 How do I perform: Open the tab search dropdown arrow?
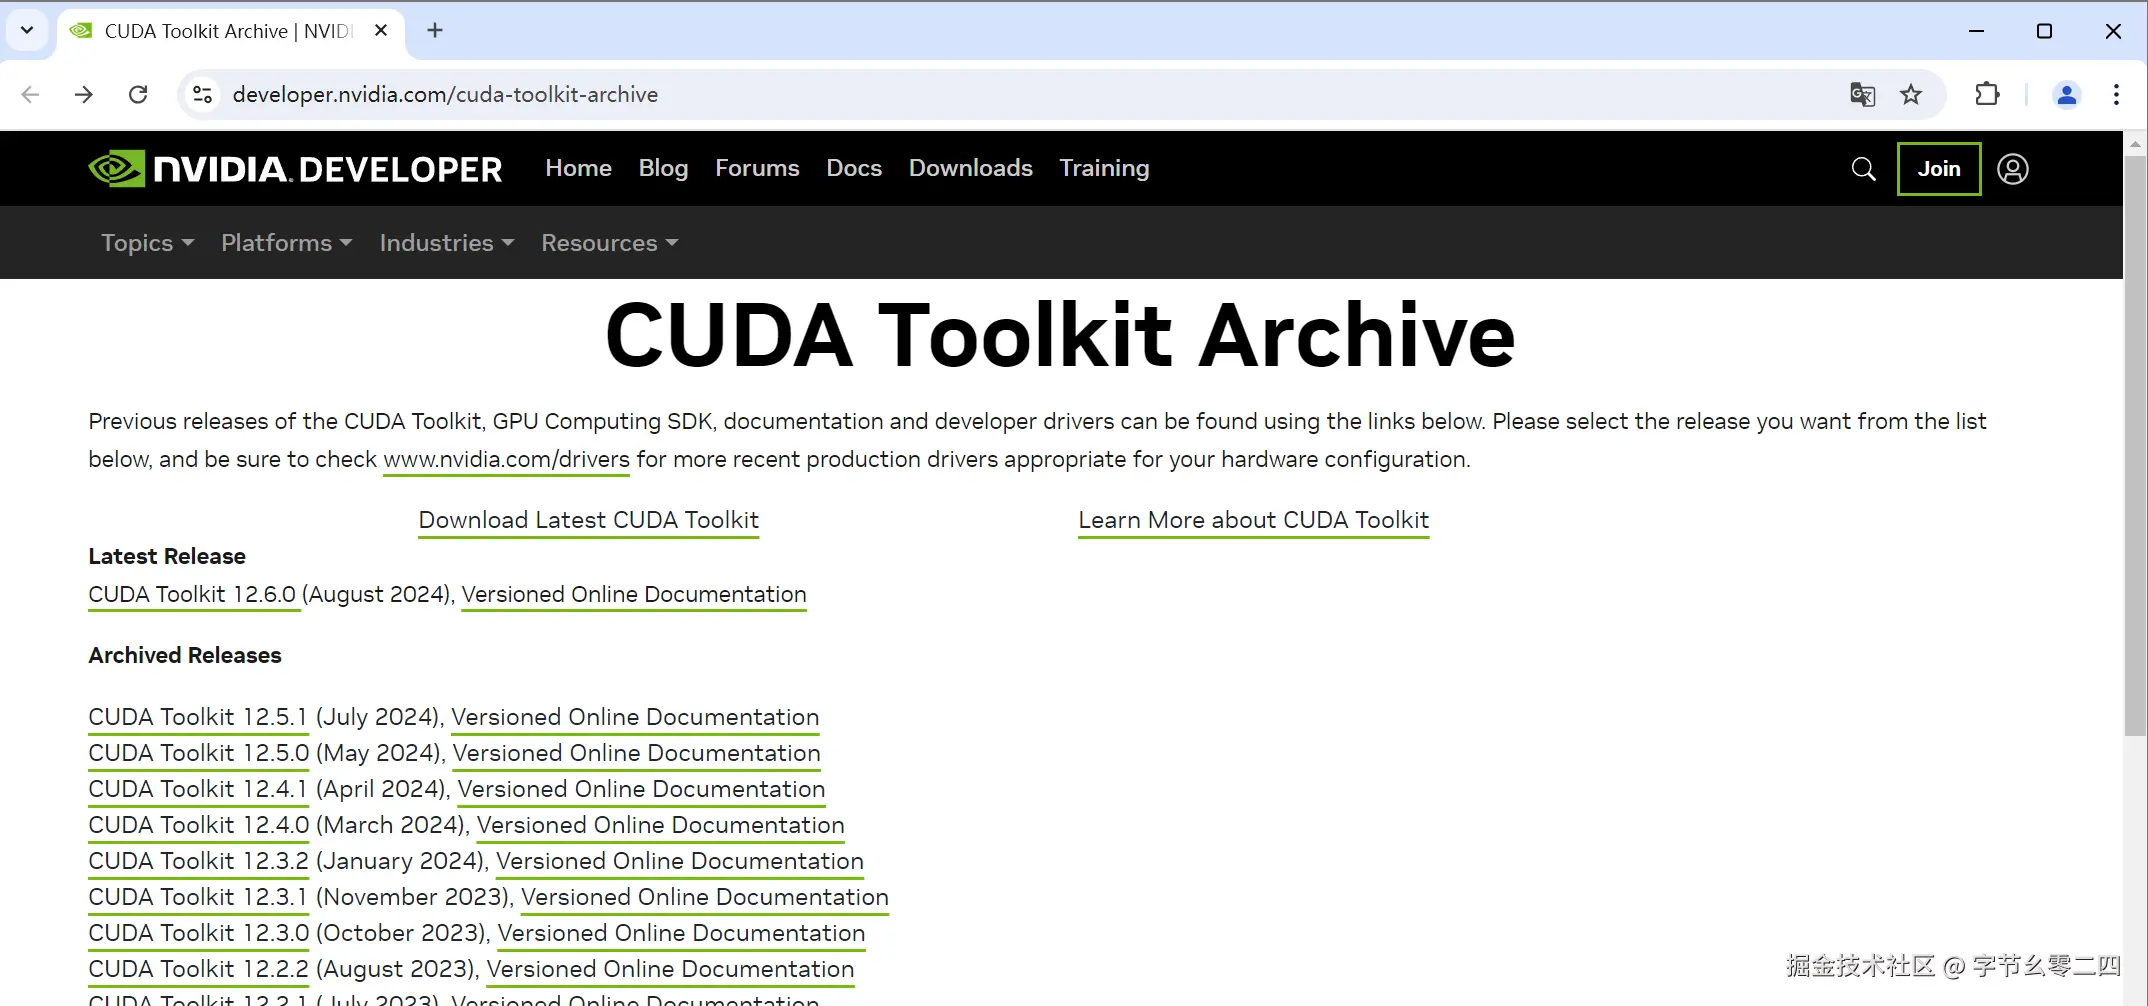(27, 30)
